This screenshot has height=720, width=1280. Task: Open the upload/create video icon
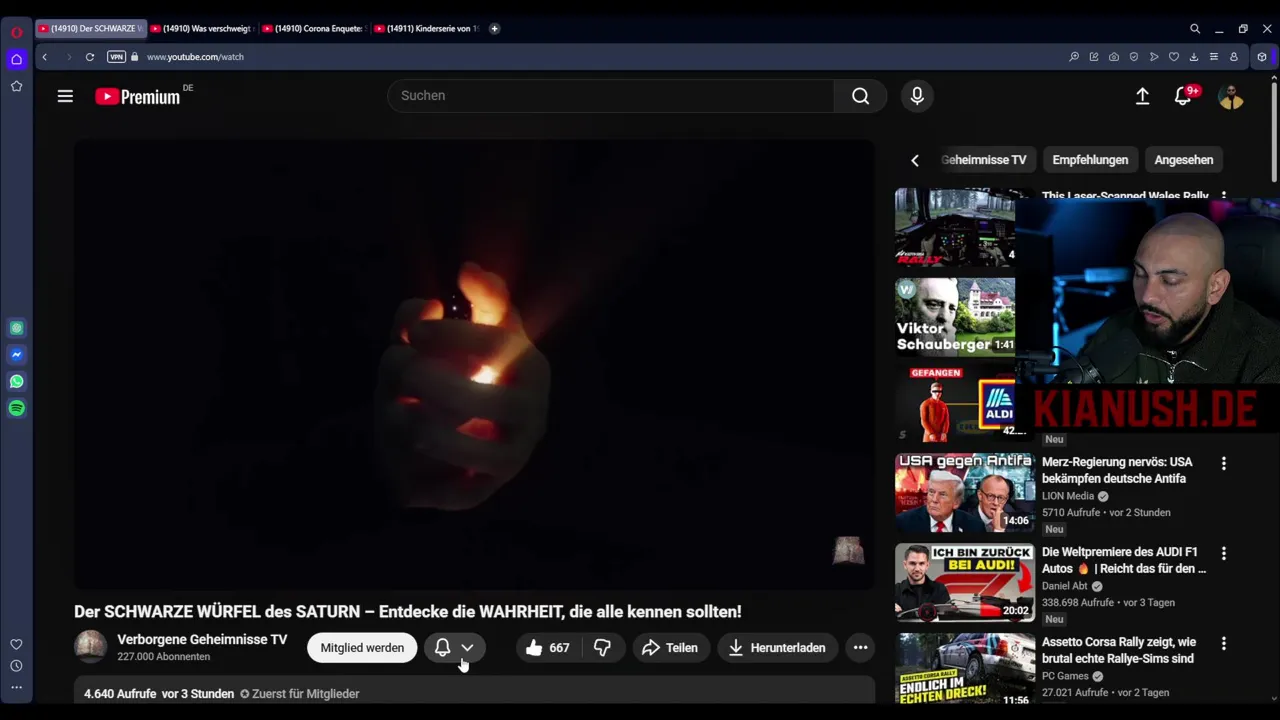tap(1142, 96)
